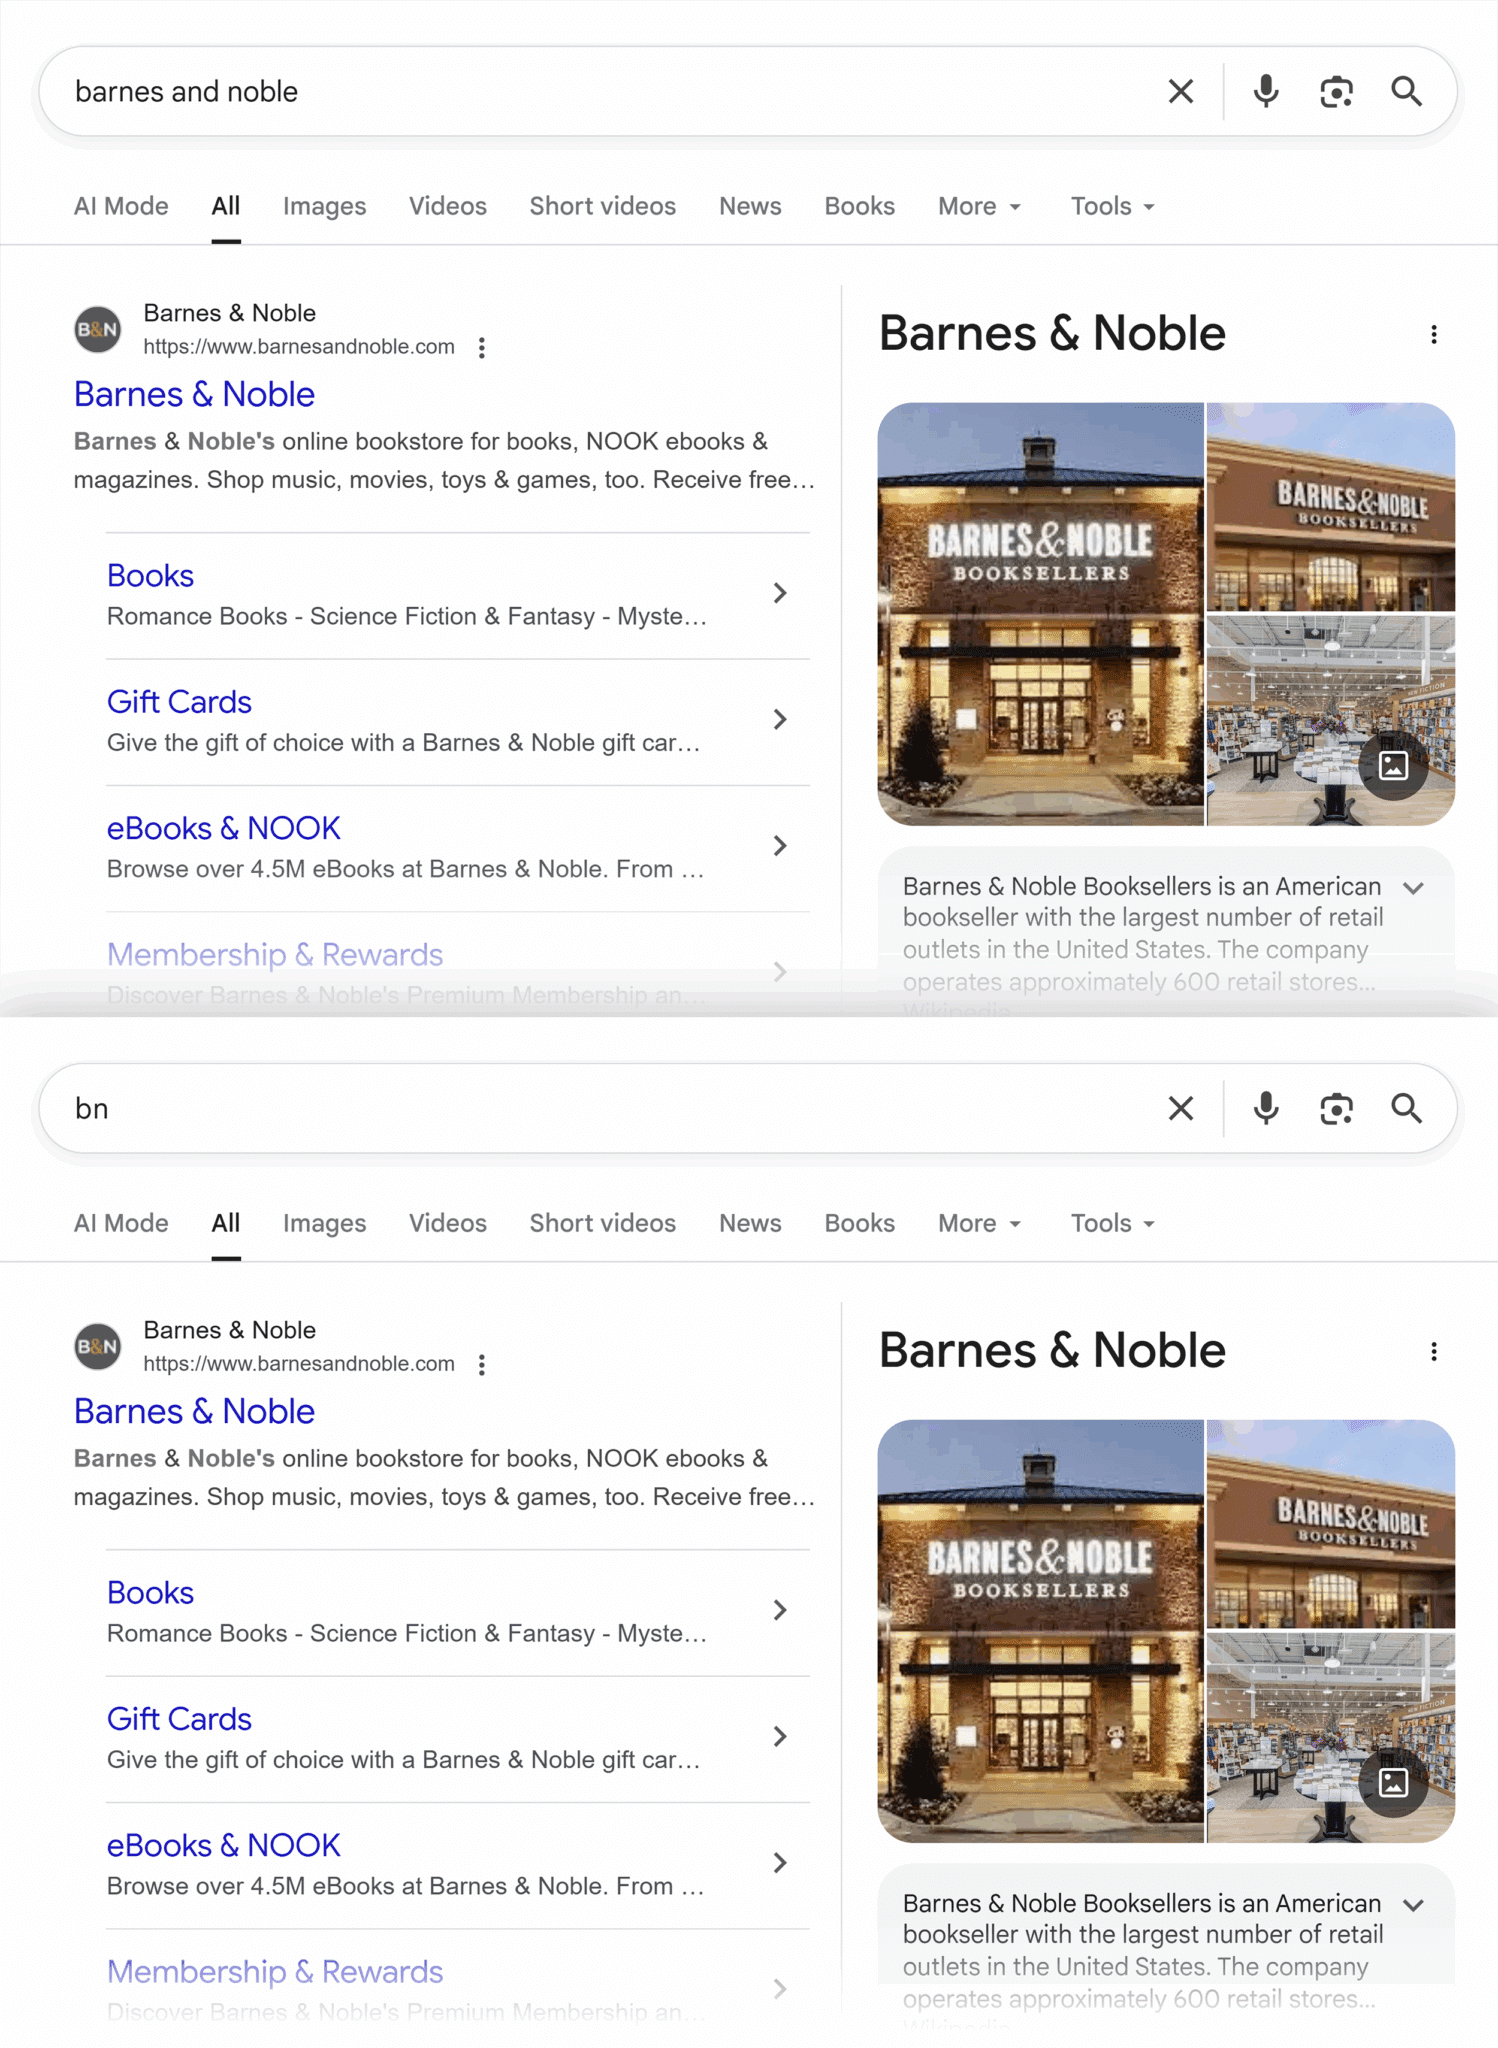The height and width of the screenshot is (2048, 1498).
Task: Open image search in 'barnes and noble' search bar
Action: pyautogui.click(x=1336, y=92)
